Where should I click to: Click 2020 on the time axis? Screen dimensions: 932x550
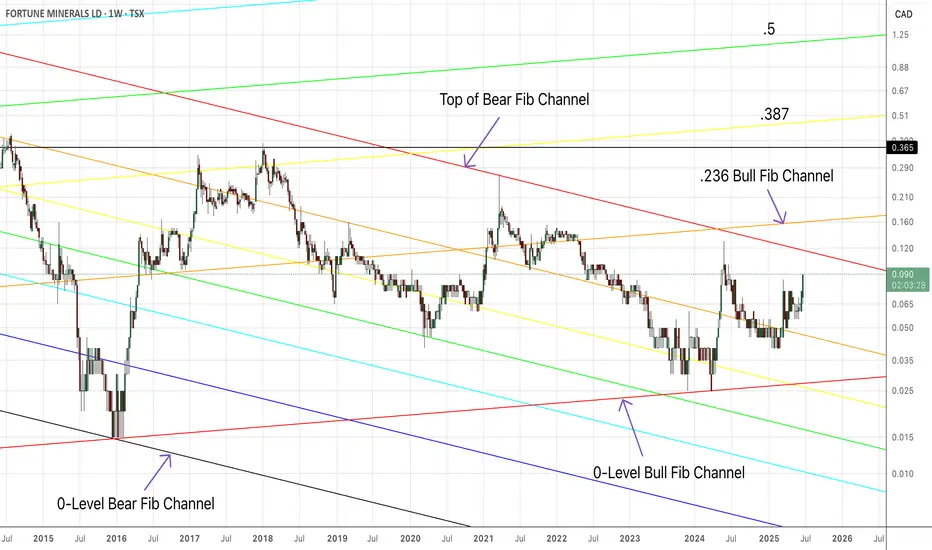[410, 539]
